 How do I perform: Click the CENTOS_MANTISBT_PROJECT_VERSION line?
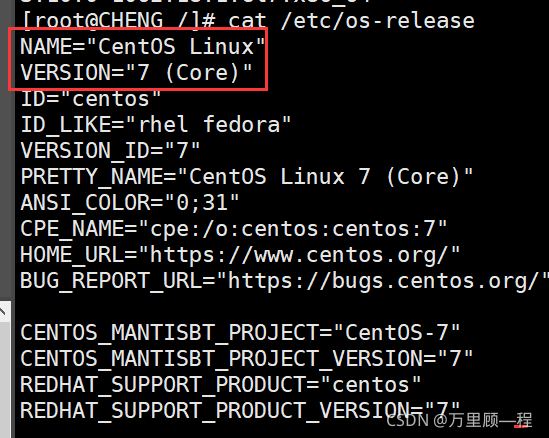tap(246, 359)
